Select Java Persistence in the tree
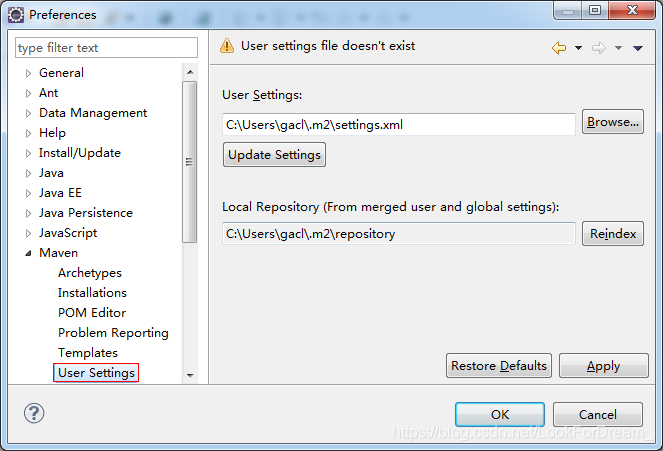 [x=86, y=213]
